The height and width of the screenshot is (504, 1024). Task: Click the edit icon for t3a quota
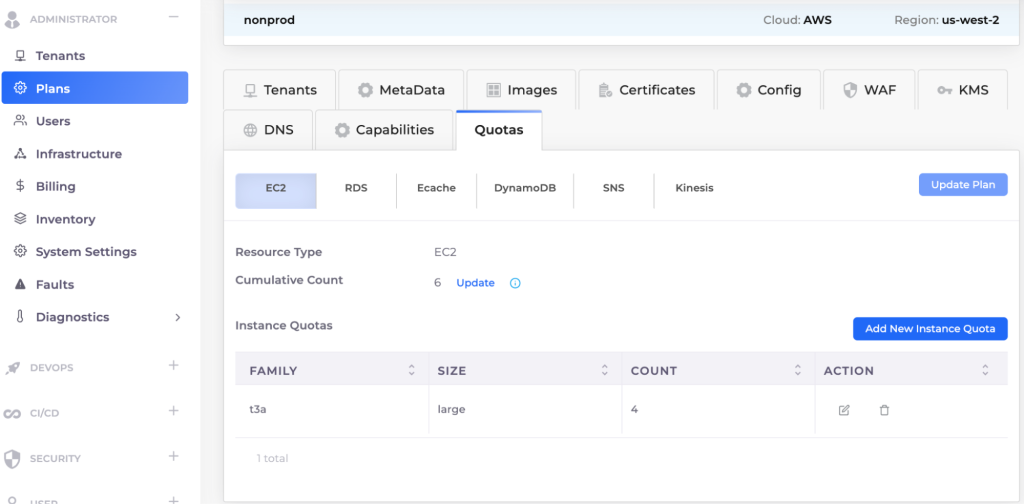[x=844, y=410]
